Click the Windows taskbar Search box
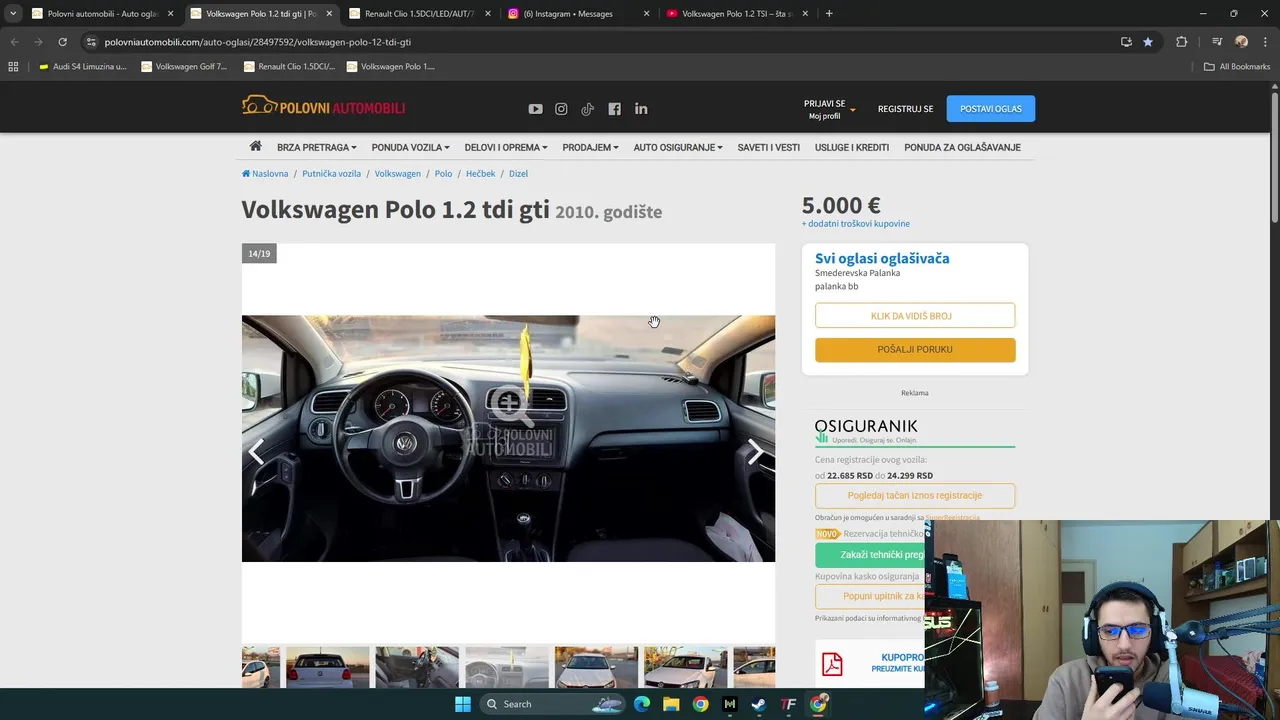The image size is (1280, 720). click(x=550, y=704)
